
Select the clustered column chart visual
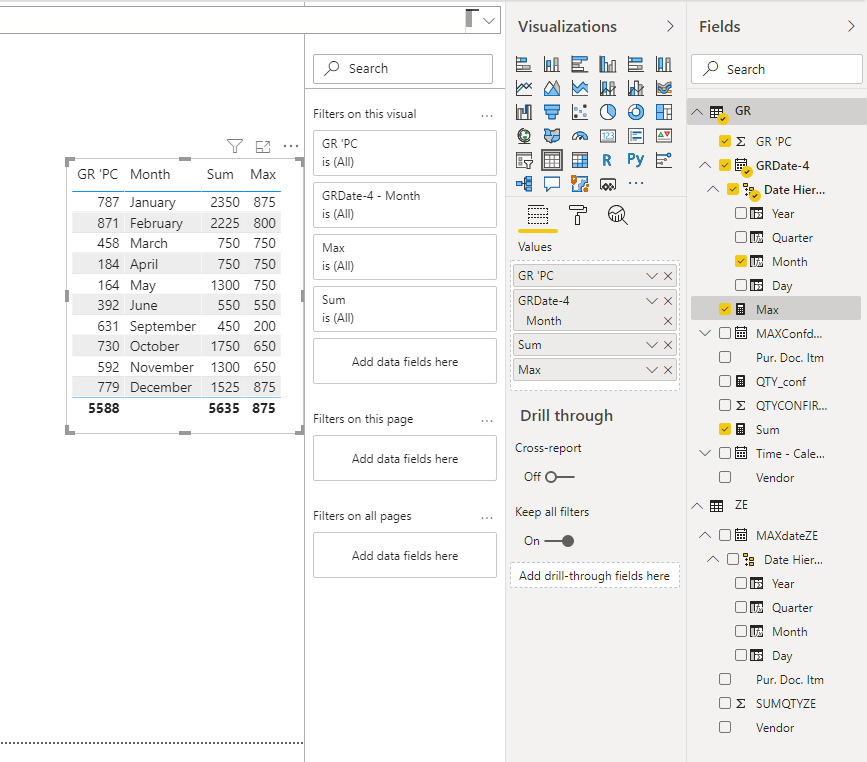pos(608,65)
